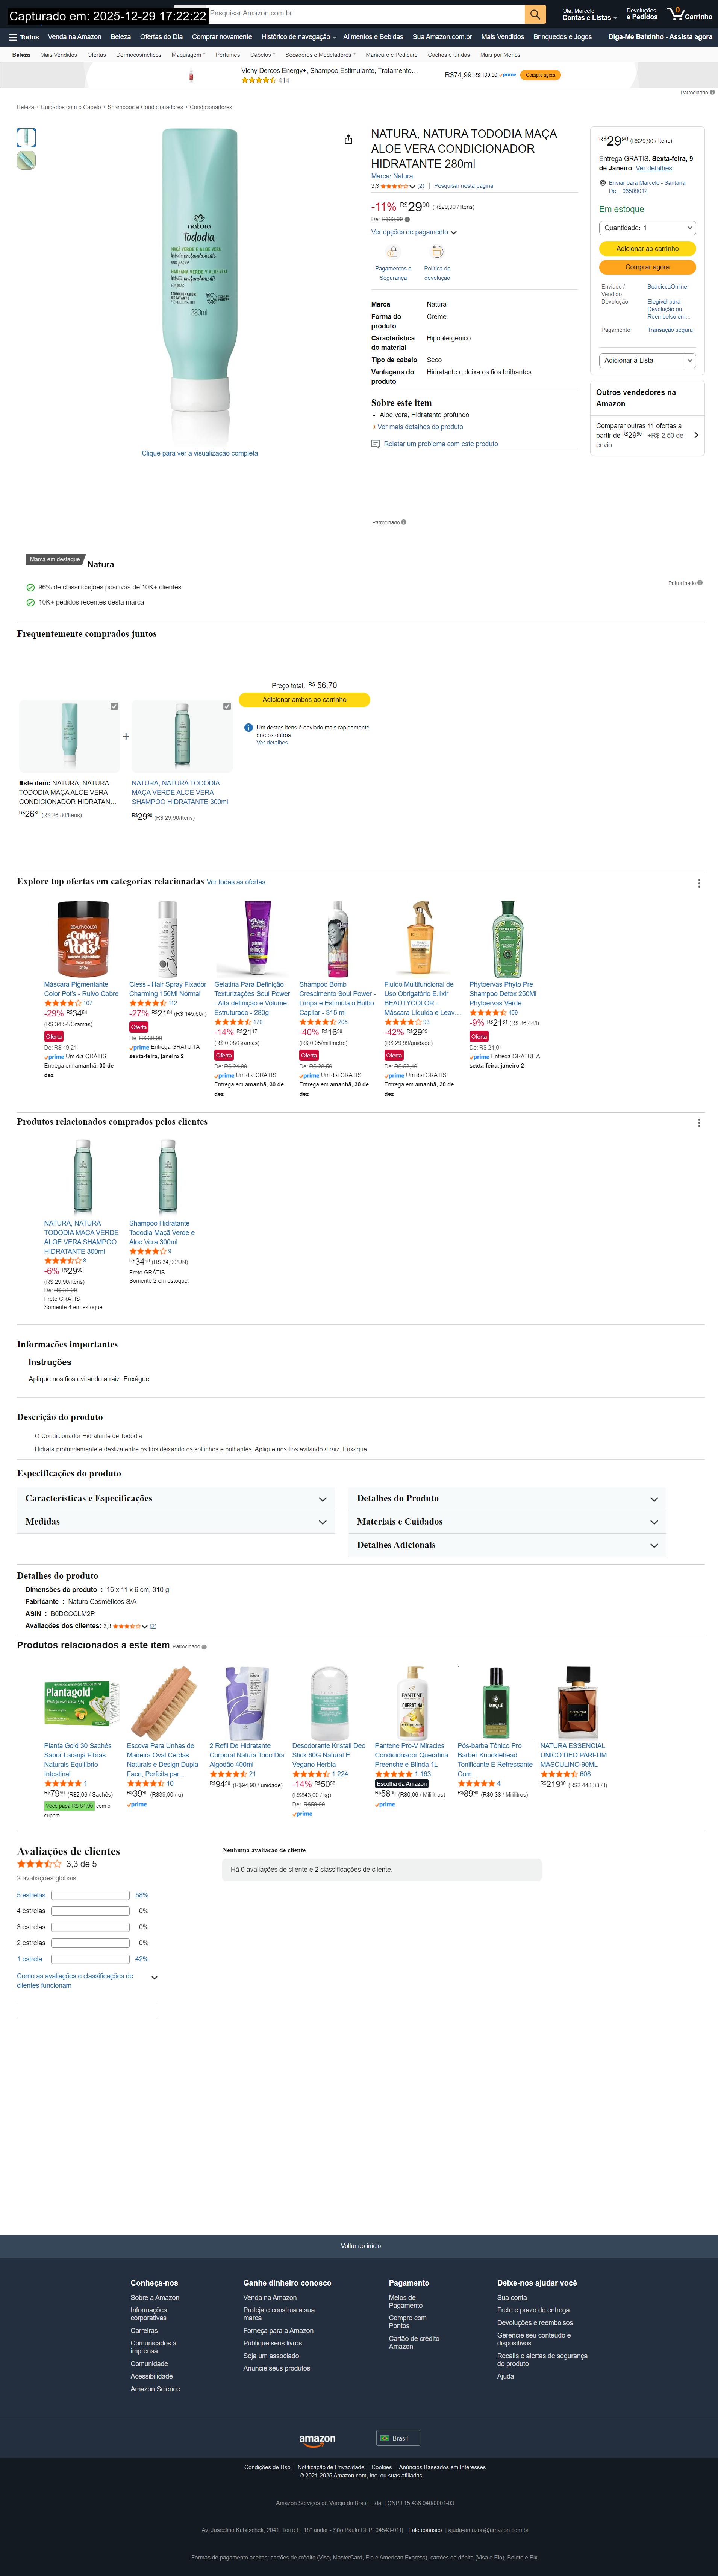Expand the Materiais e Cuidados section

(x=507, y=1521)
